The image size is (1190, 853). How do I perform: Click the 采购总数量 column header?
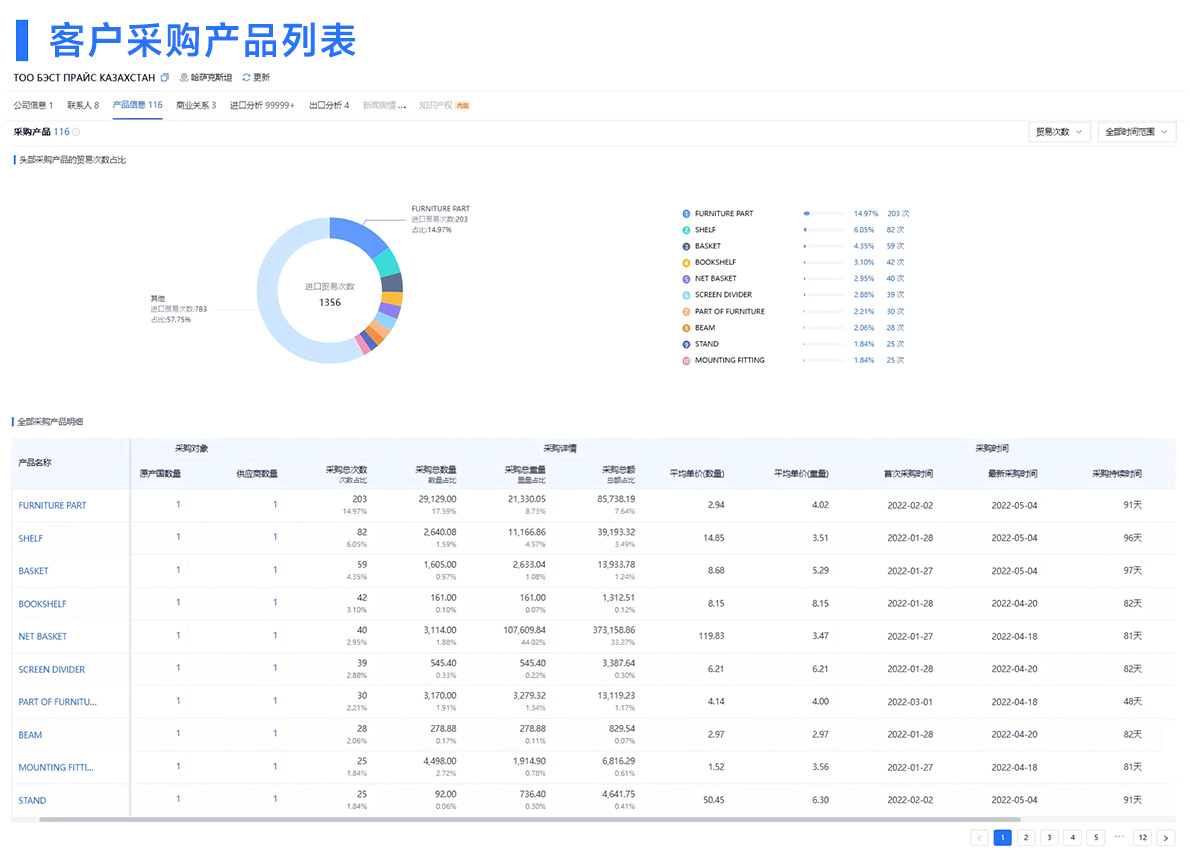point(436,474)
